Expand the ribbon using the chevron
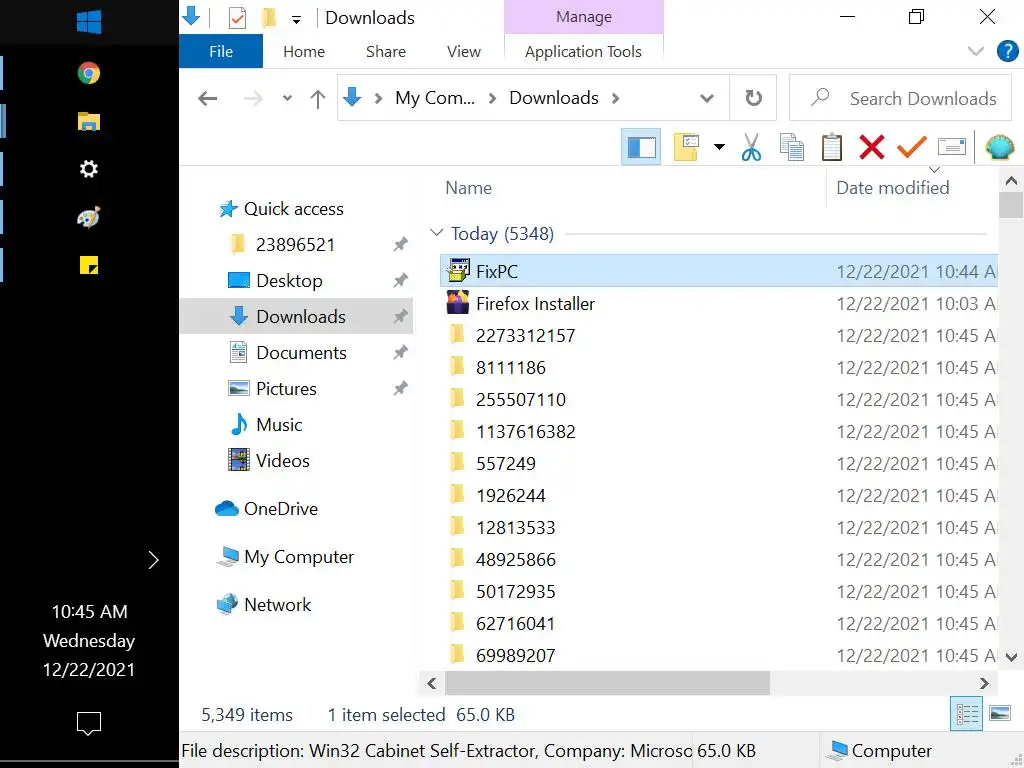Image resolution: width=1024 pixels, height=768 pixels. (x=975, y=51)
